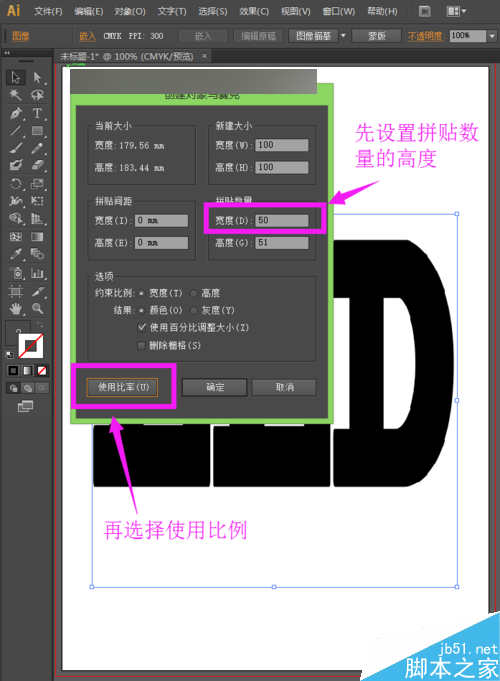Viewport: 500px width, 681px height.
Task: Apply gradient with Gradient swatch button
Action: click(x=27, y=370)
